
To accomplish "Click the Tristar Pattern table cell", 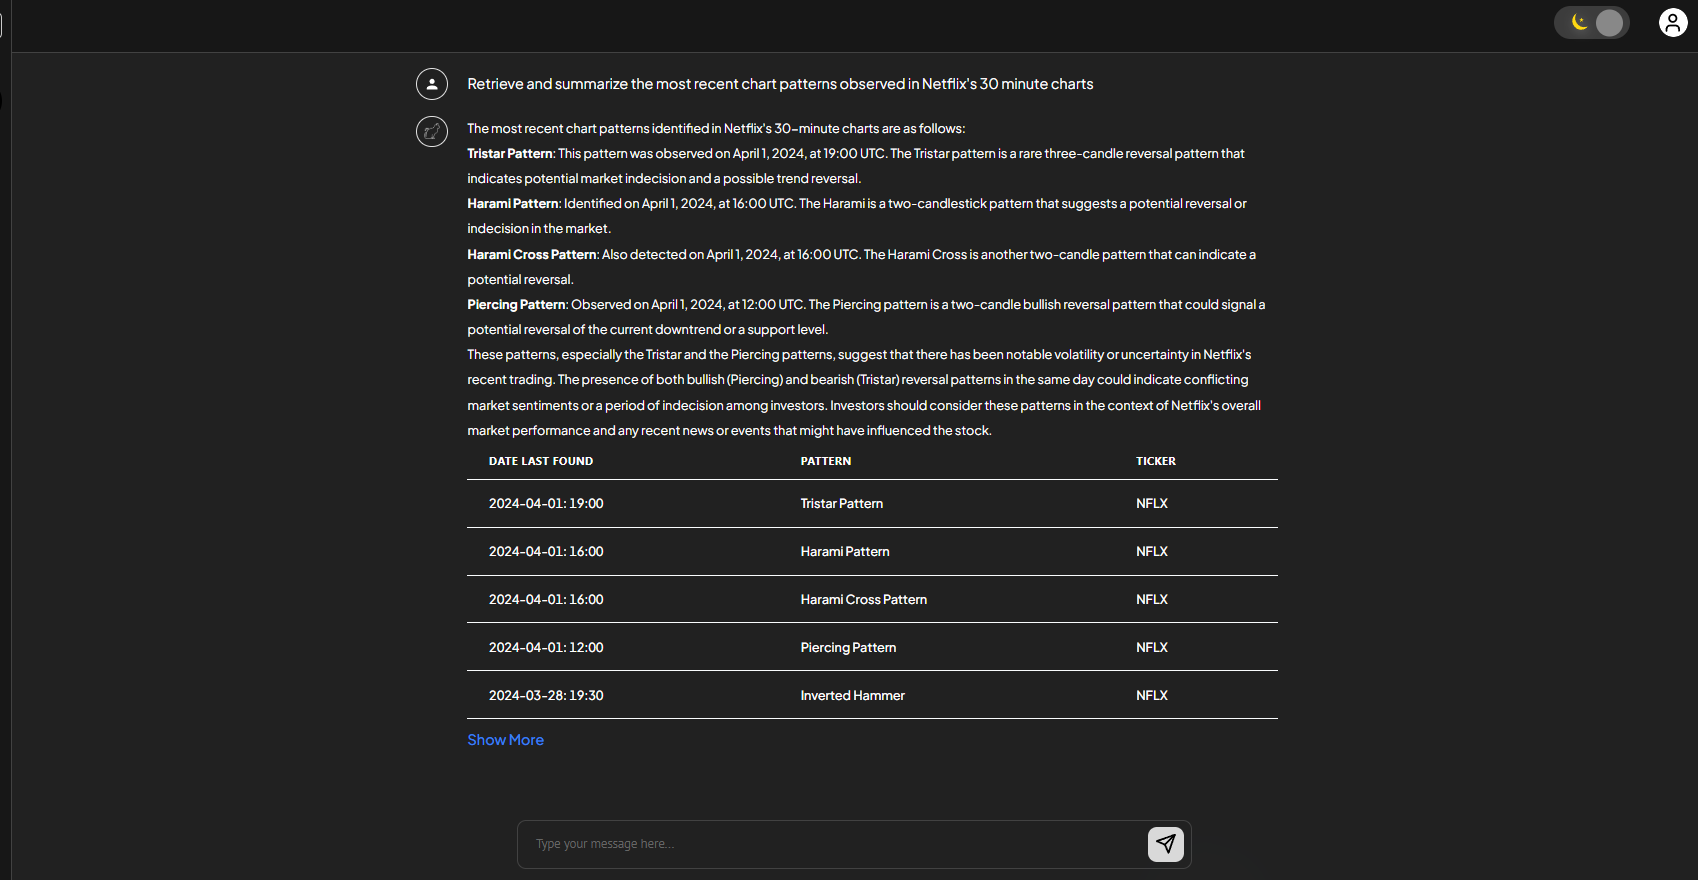I will [x=842, y=504].
